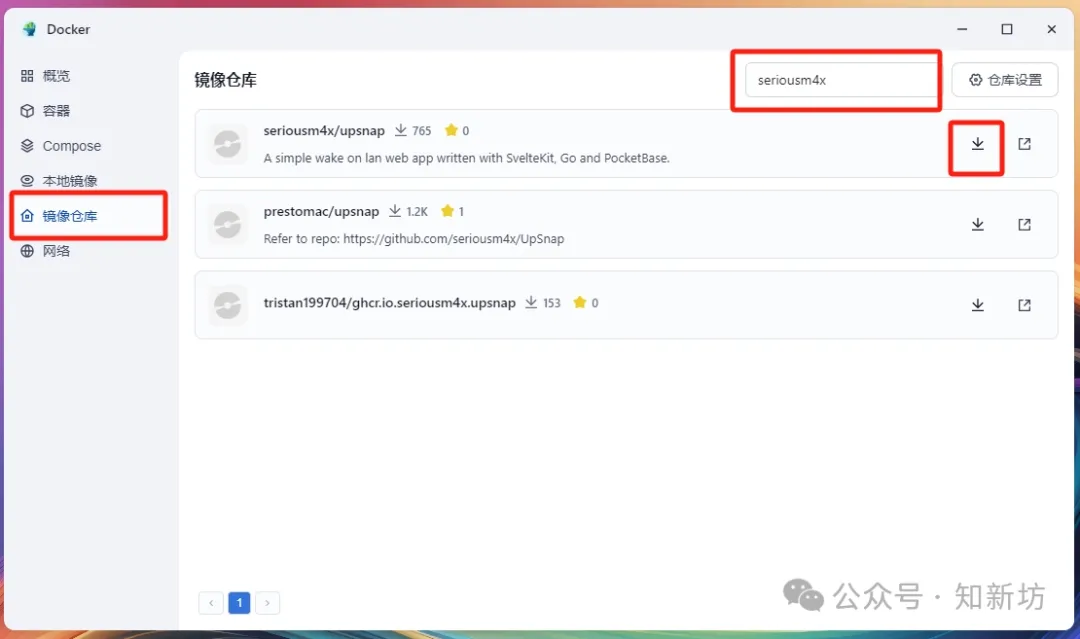Go to previous results page
Screen dimensions: 1080x639
[211, 603]
